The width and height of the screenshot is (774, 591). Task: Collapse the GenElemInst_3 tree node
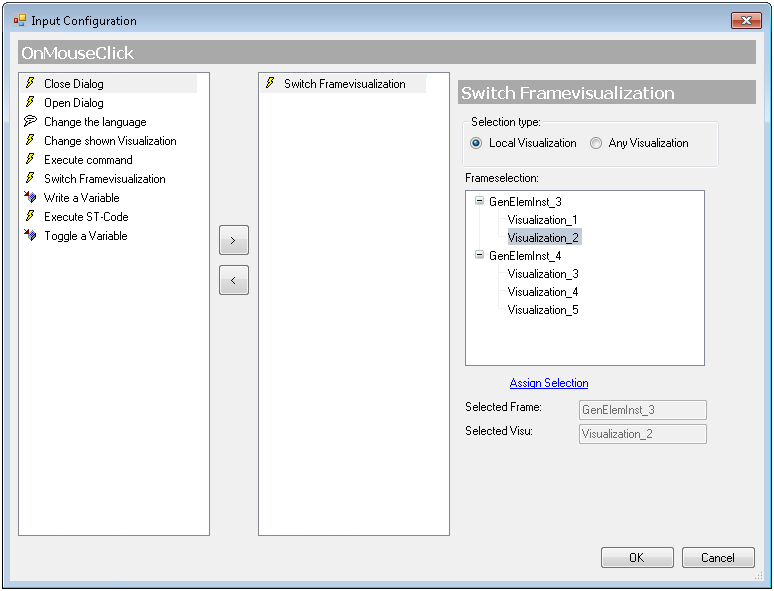tap(479, 201)
